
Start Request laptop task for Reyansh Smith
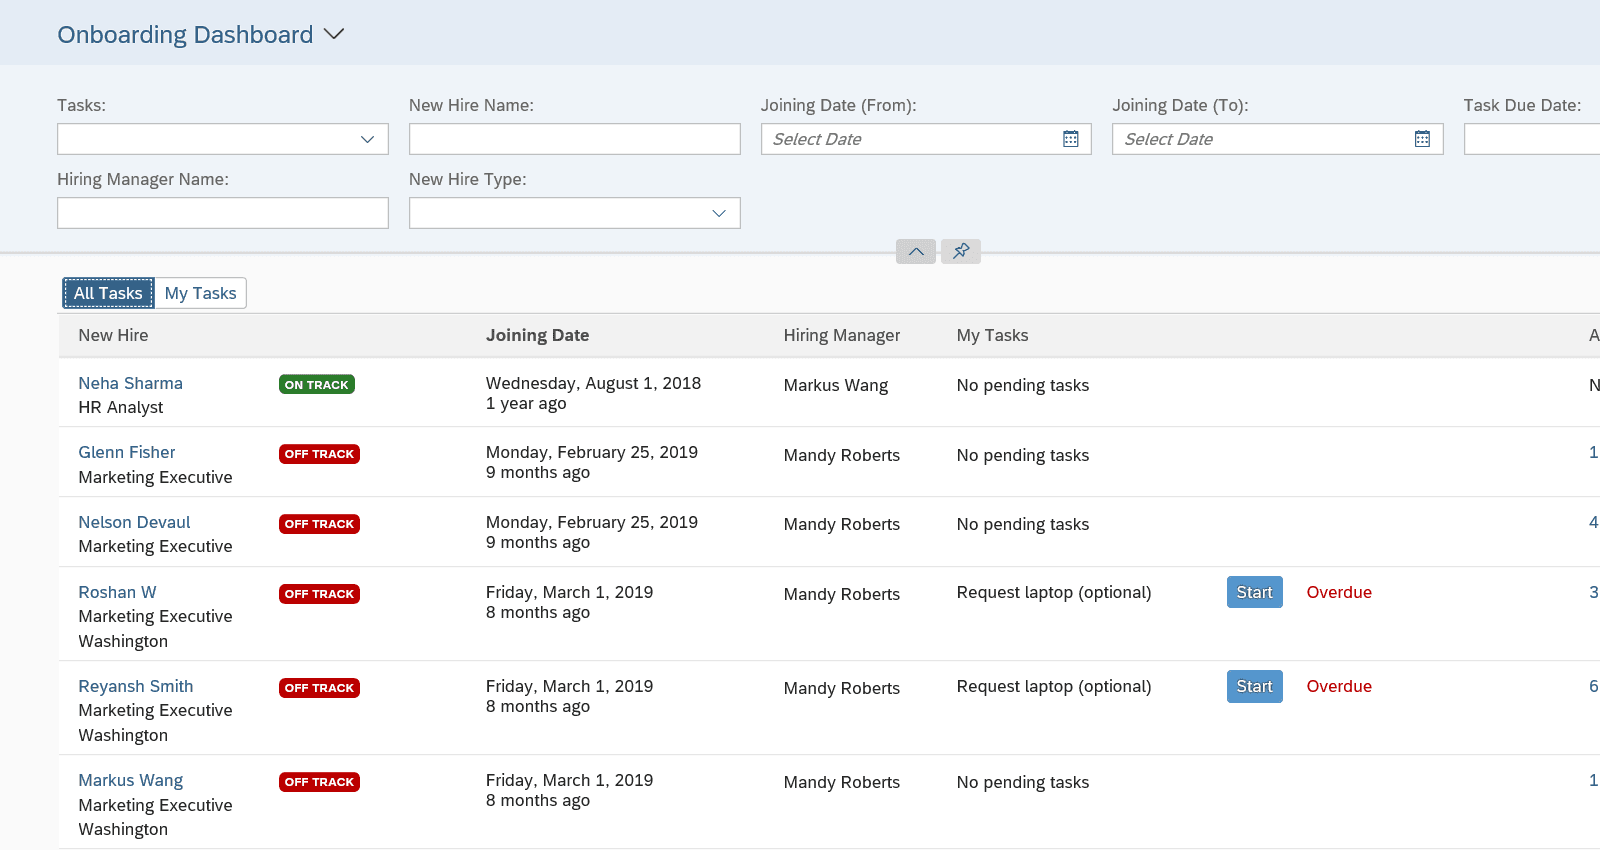pos(1255,686)
